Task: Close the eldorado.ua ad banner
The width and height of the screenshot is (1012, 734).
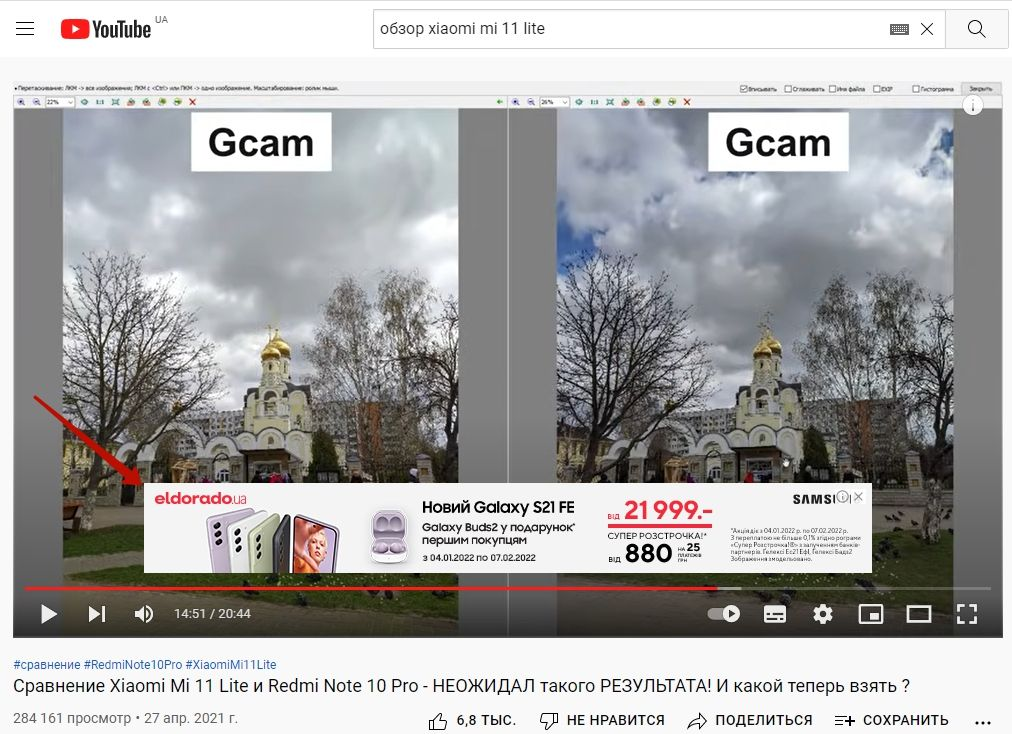Action: pyautogui.click(x=858, y=496)
